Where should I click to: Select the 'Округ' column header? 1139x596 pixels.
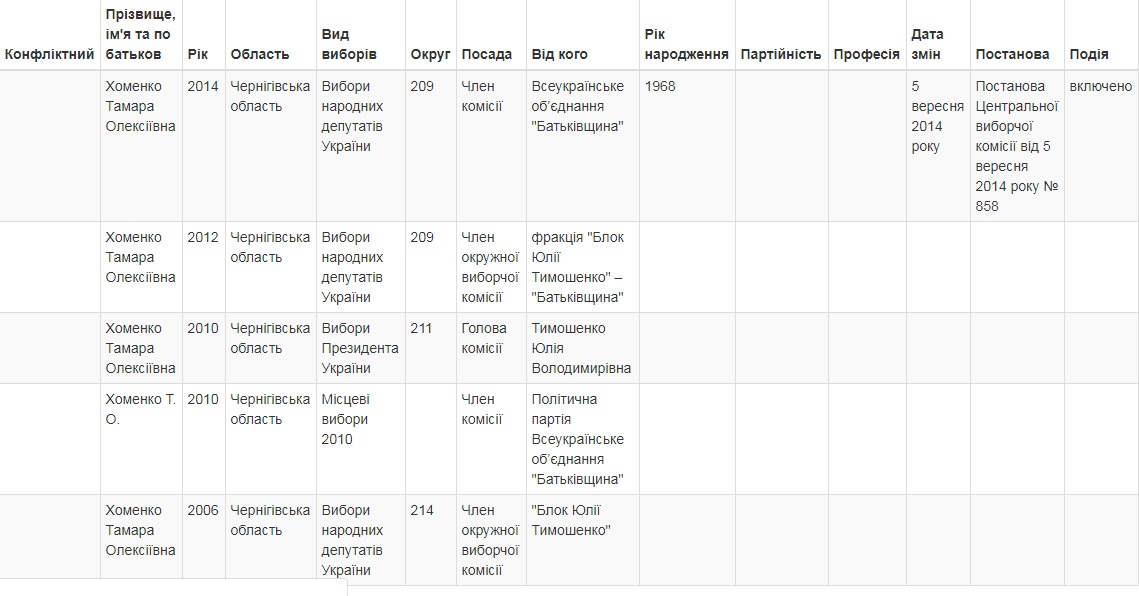tap(430, 55)
